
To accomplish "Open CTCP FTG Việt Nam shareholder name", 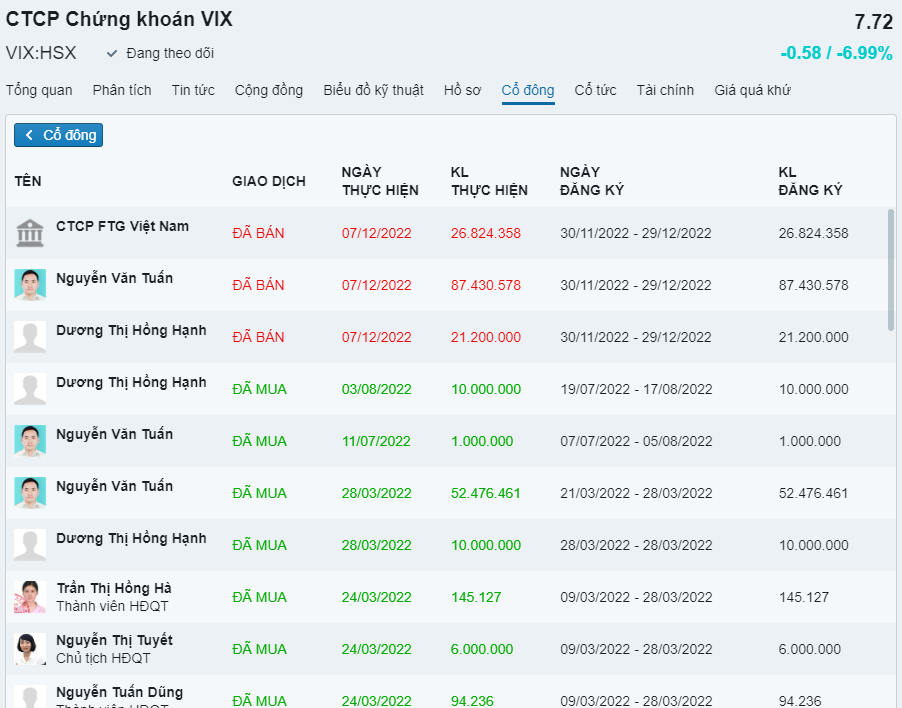I will pyautogui.click(x=123, y=226).
